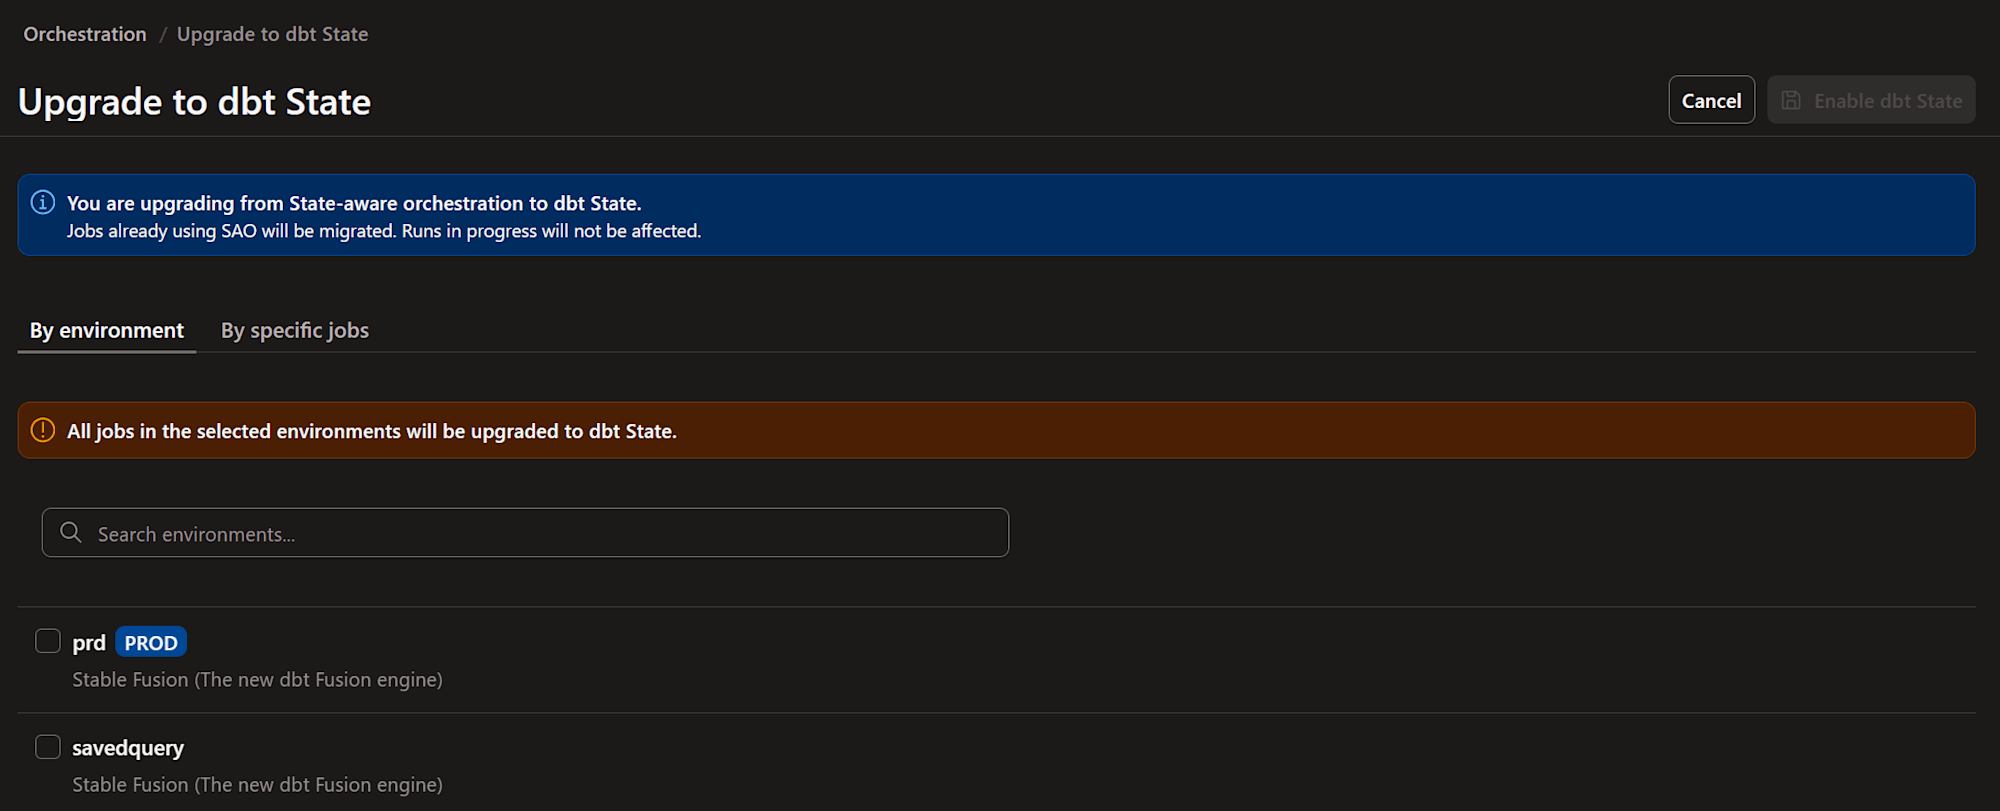The image size is (2000, 811).
Task: Check the savedquery environment checkbox
Action: click(x=48, y=747)
